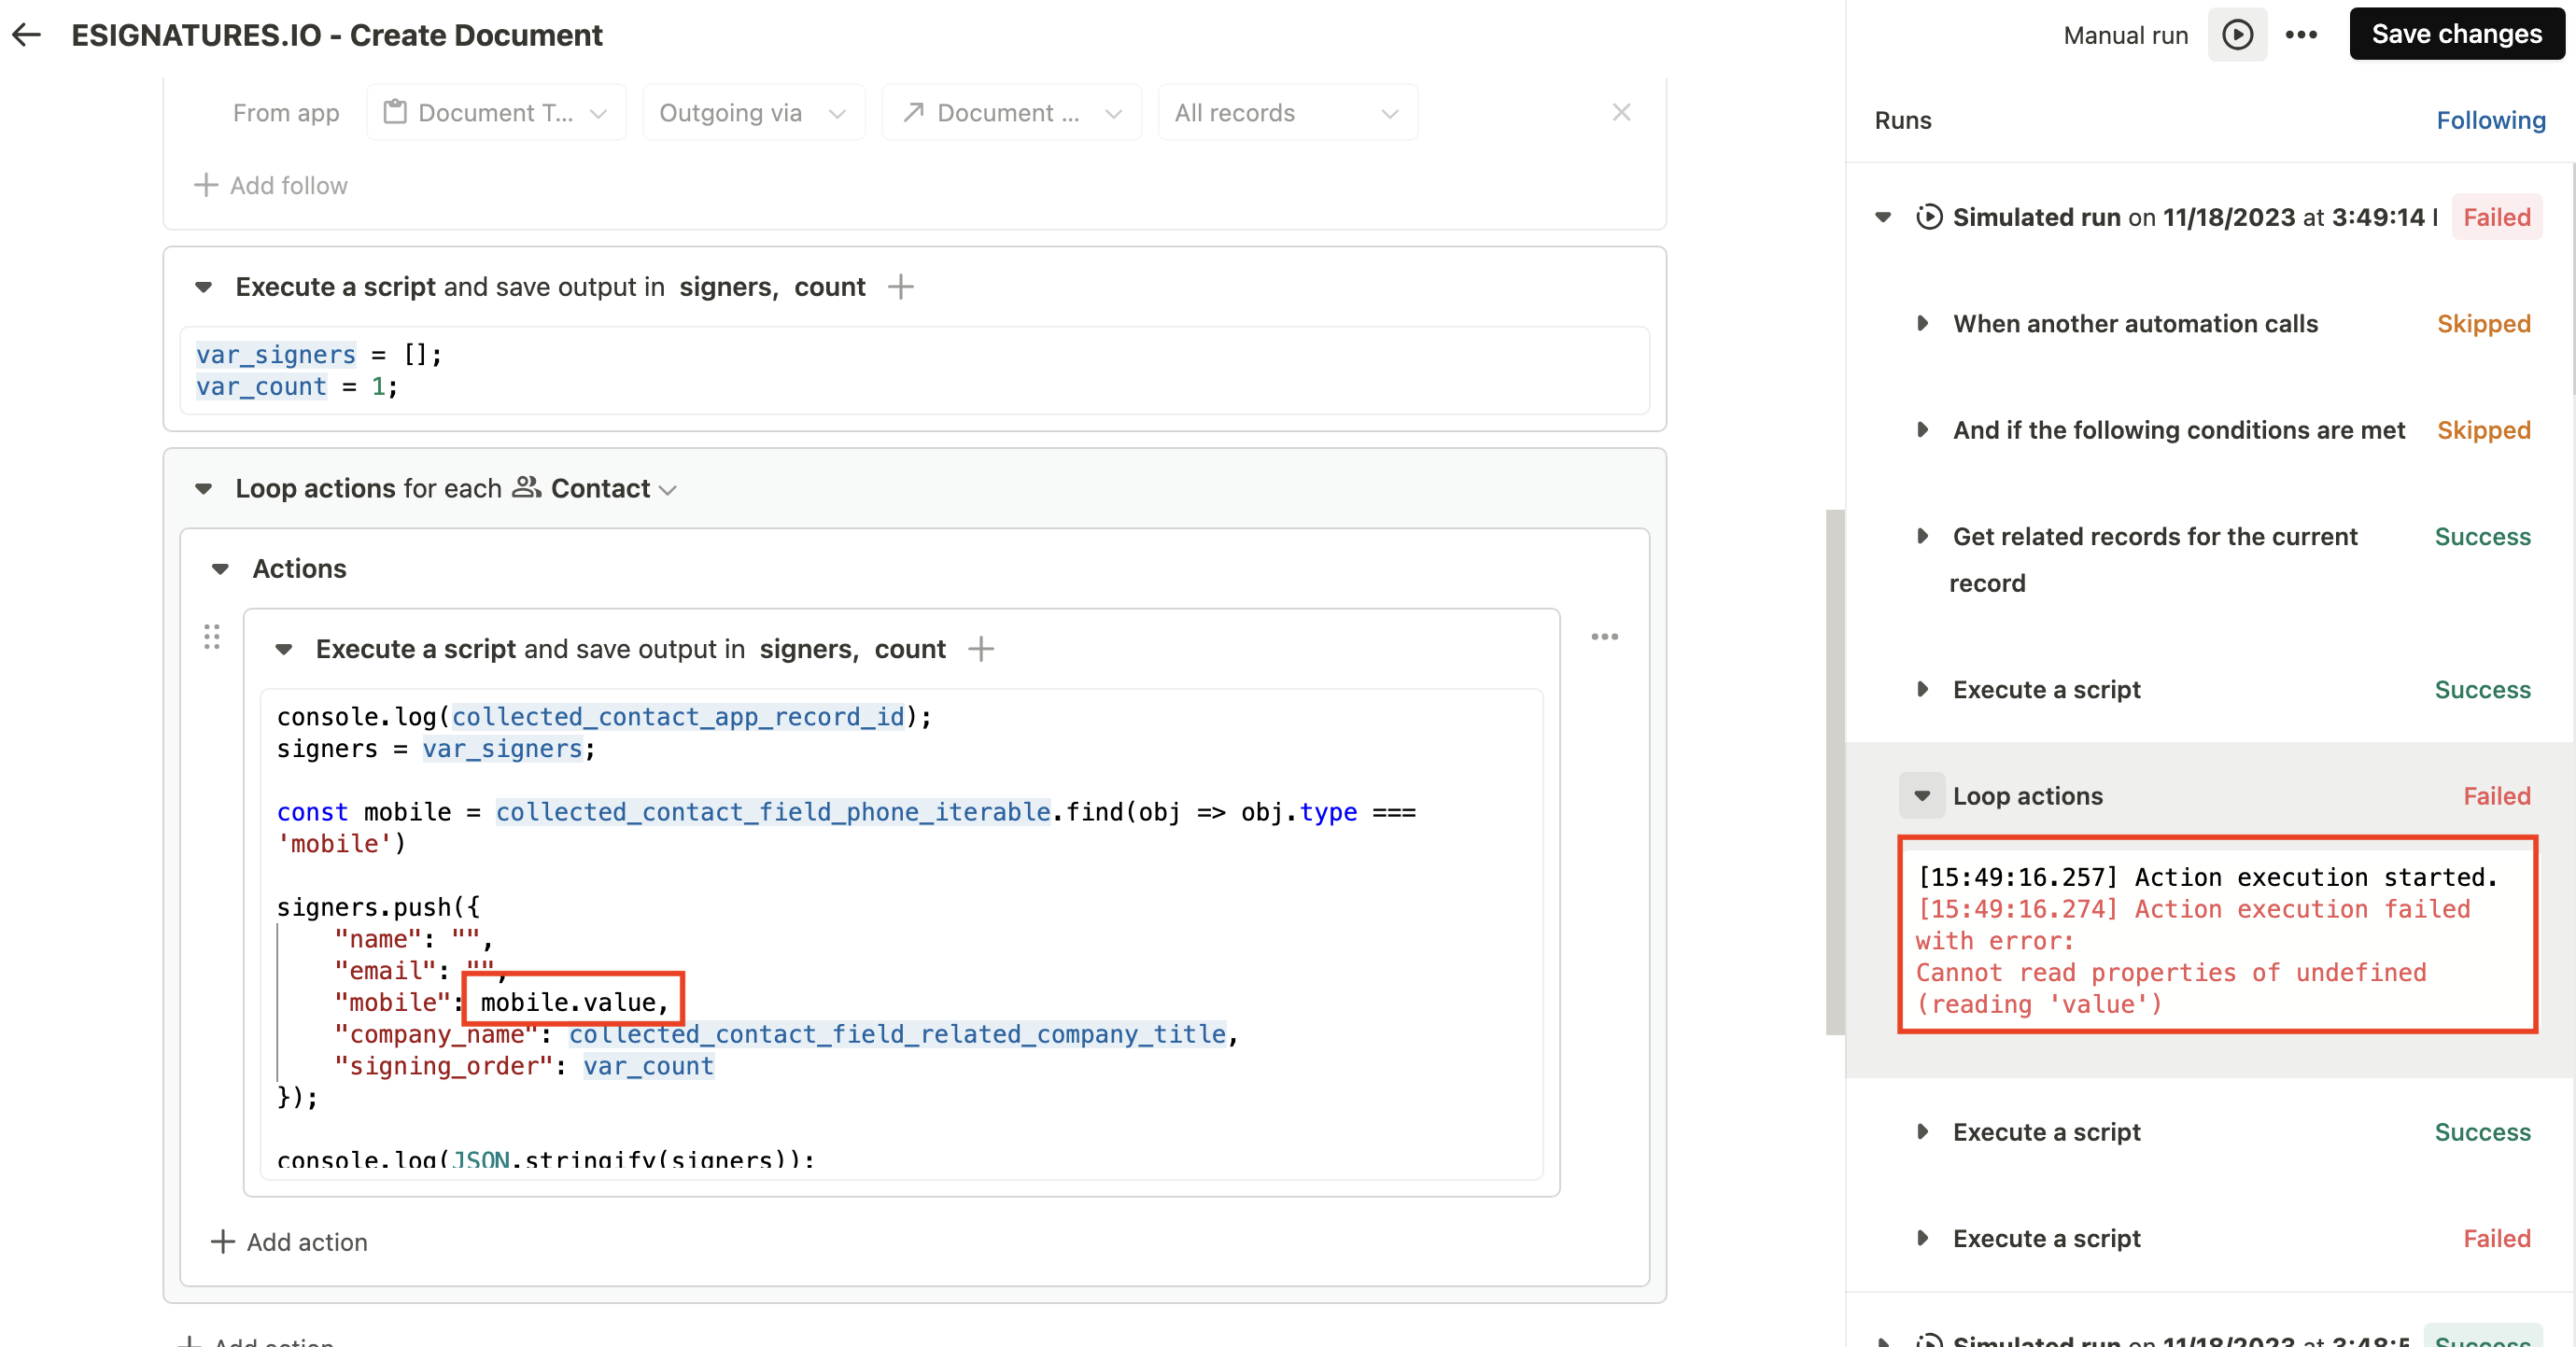Go back using the left arrow icon
The width and height of the screenshot is (2576, 1347).
pos(27,35)
